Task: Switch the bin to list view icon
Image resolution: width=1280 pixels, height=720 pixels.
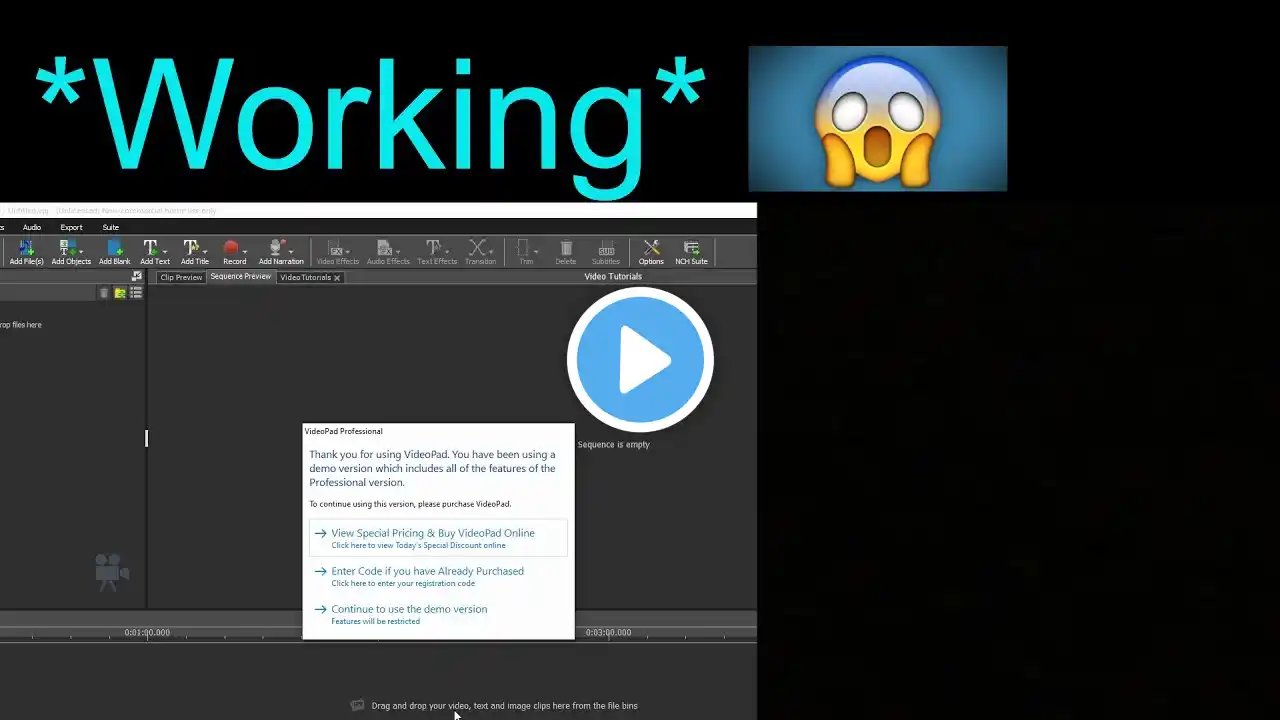Action: click(136, 293)
